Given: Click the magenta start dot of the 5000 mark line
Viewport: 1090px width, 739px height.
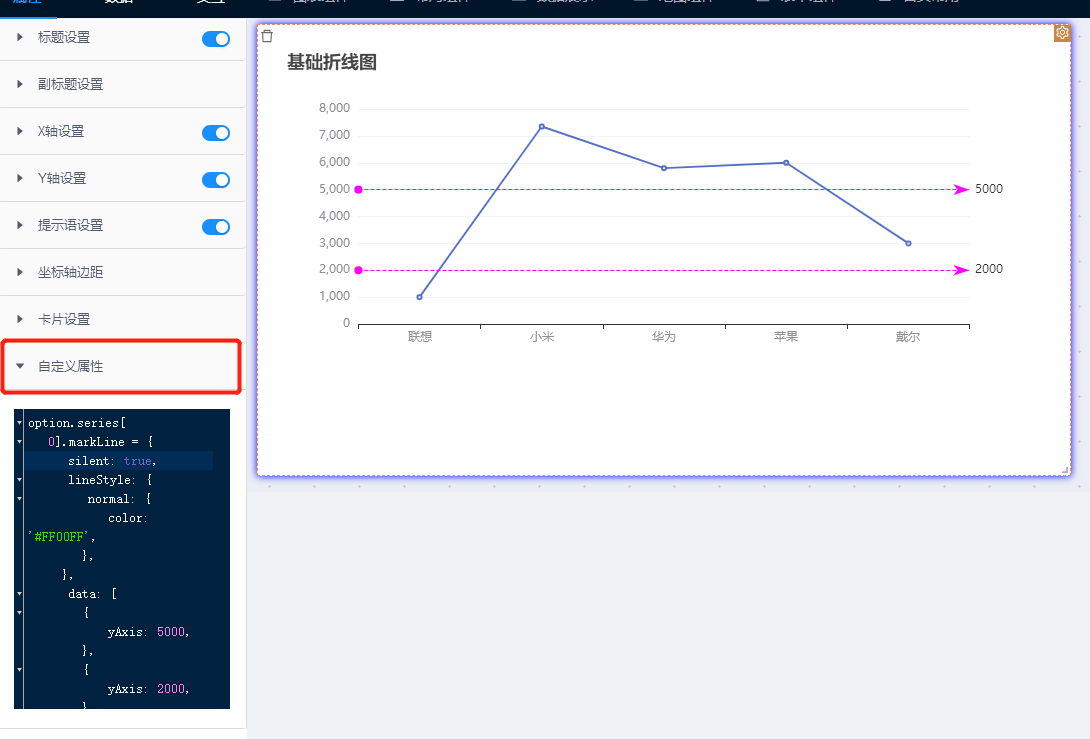Looking at the screenshot, I should point(359,189).
